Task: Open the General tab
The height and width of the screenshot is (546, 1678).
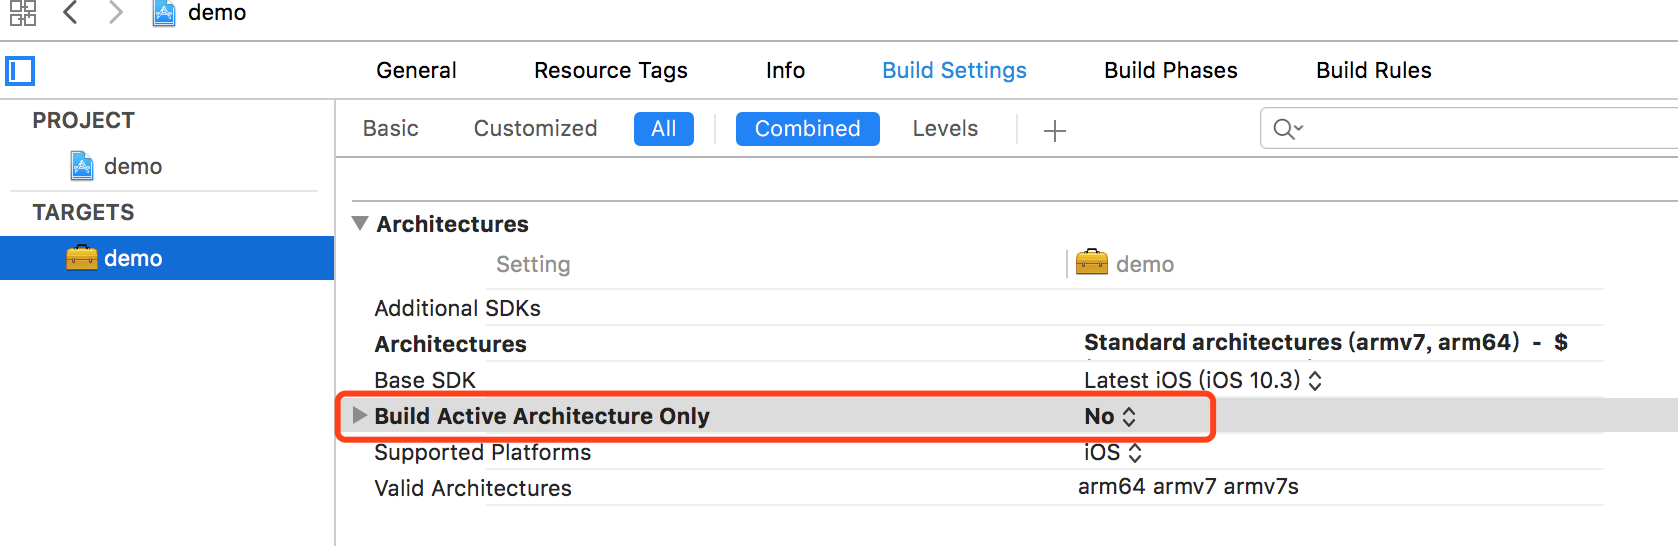Action: point(416,70)
